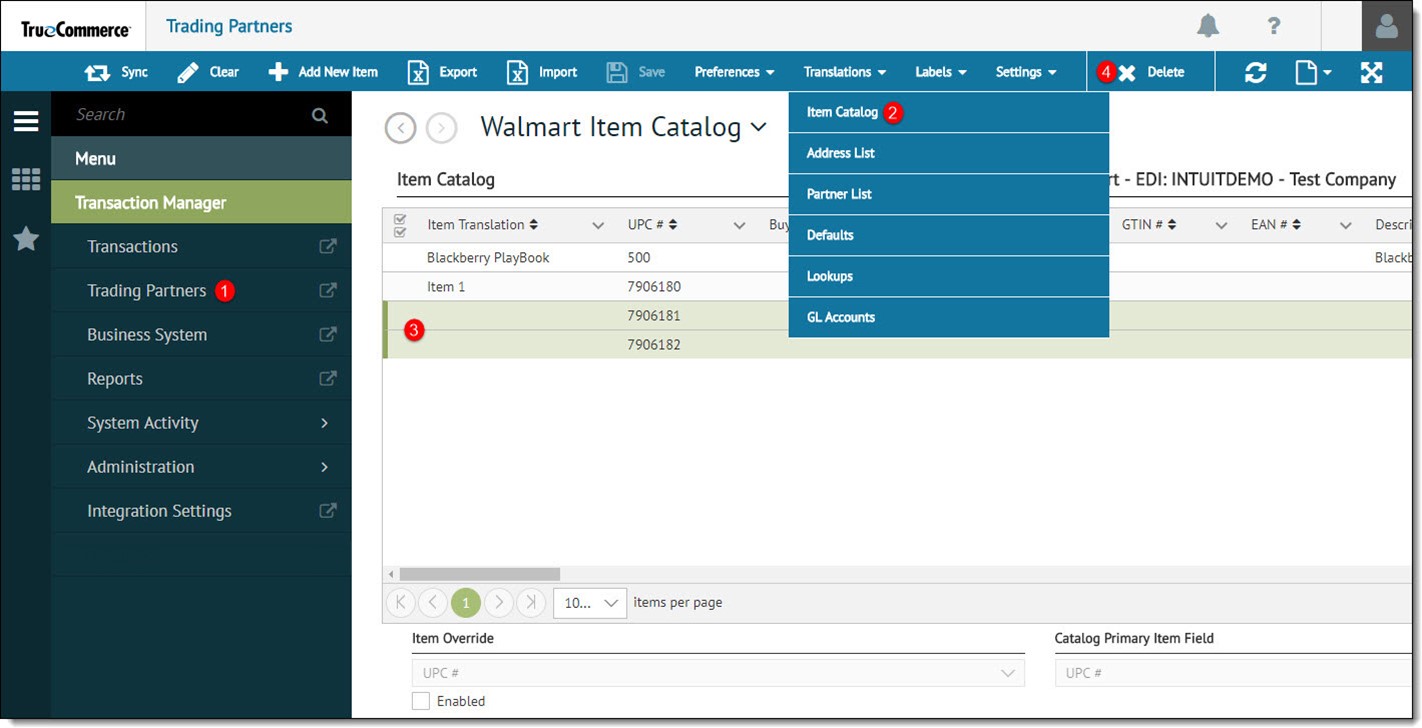The image size is (1422, 728).
Task: Check the Enabled item override checkbox
Action: [x=421, y=701]
